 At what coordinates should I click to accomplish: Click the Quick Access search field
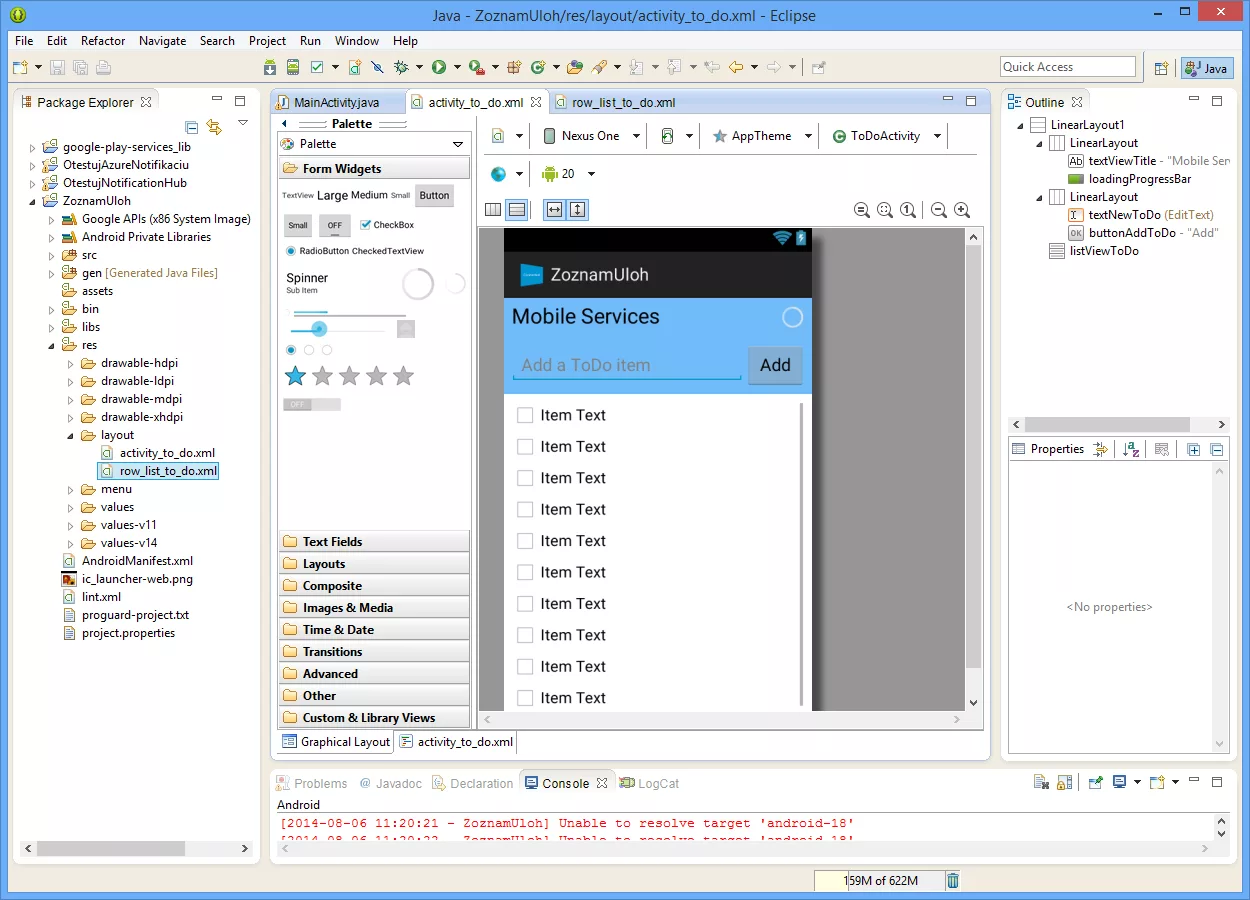pyautogui.click(x=1068, y=67)
